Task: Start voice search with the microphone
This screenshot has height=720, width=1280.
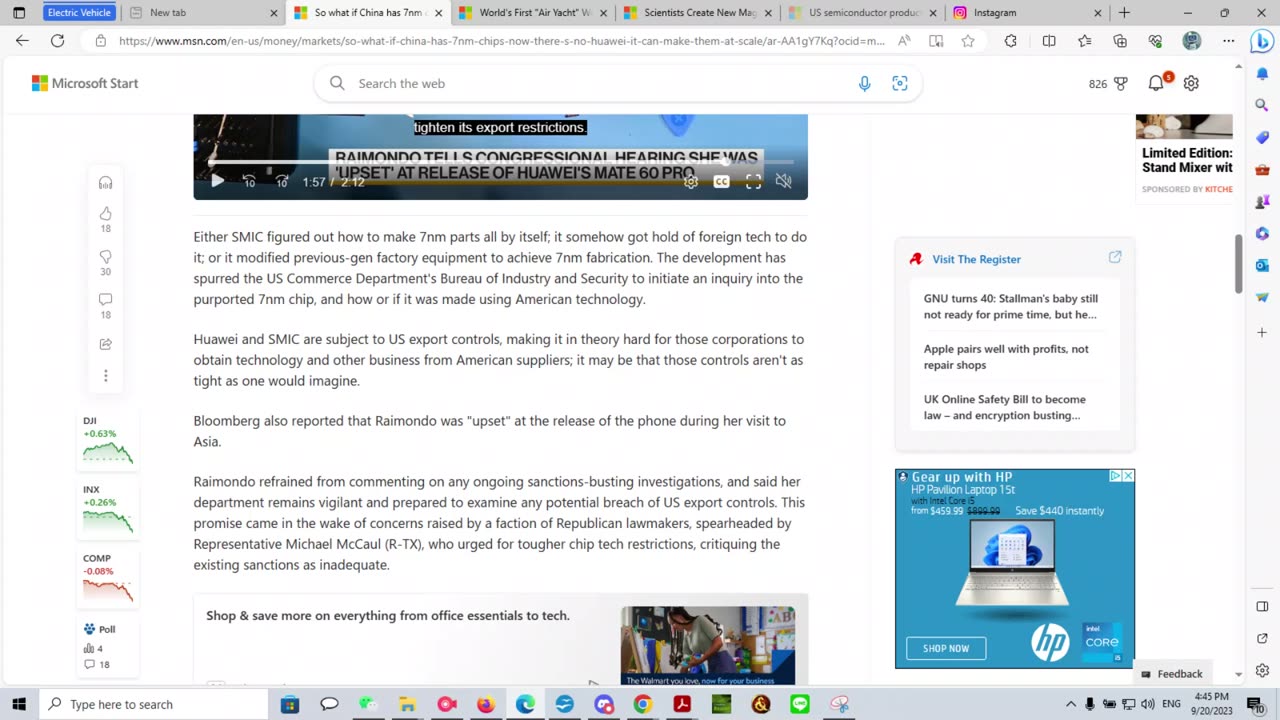Action: (x=865, y=83)
